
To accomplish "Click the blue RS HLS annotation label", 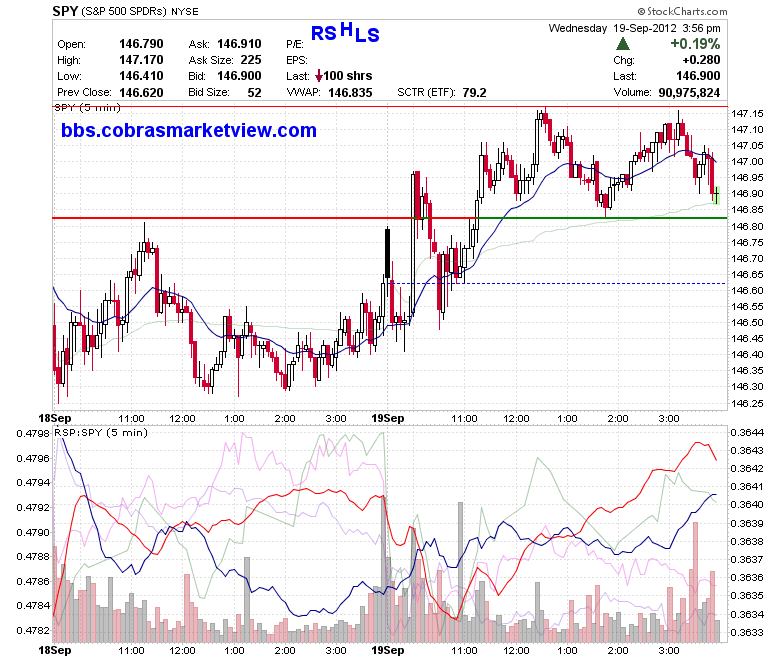I will (x=345, y=32).
